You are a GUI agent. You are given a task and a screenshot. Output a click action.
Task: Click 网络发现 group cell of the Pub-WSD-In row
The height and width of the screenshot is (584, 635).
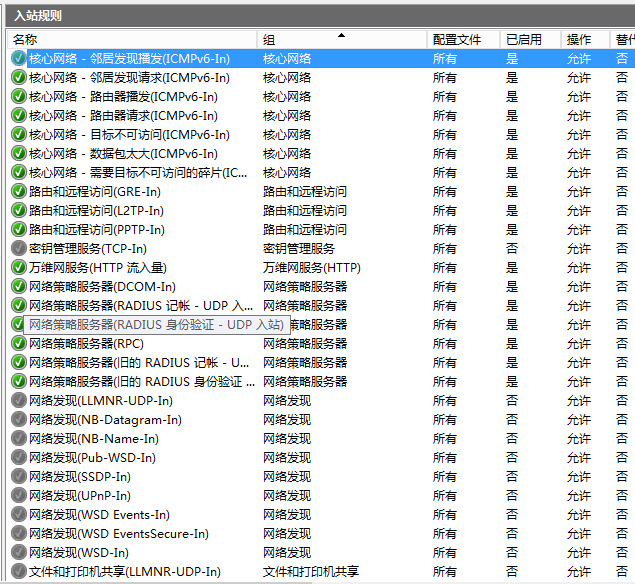(x=287, y=458)
